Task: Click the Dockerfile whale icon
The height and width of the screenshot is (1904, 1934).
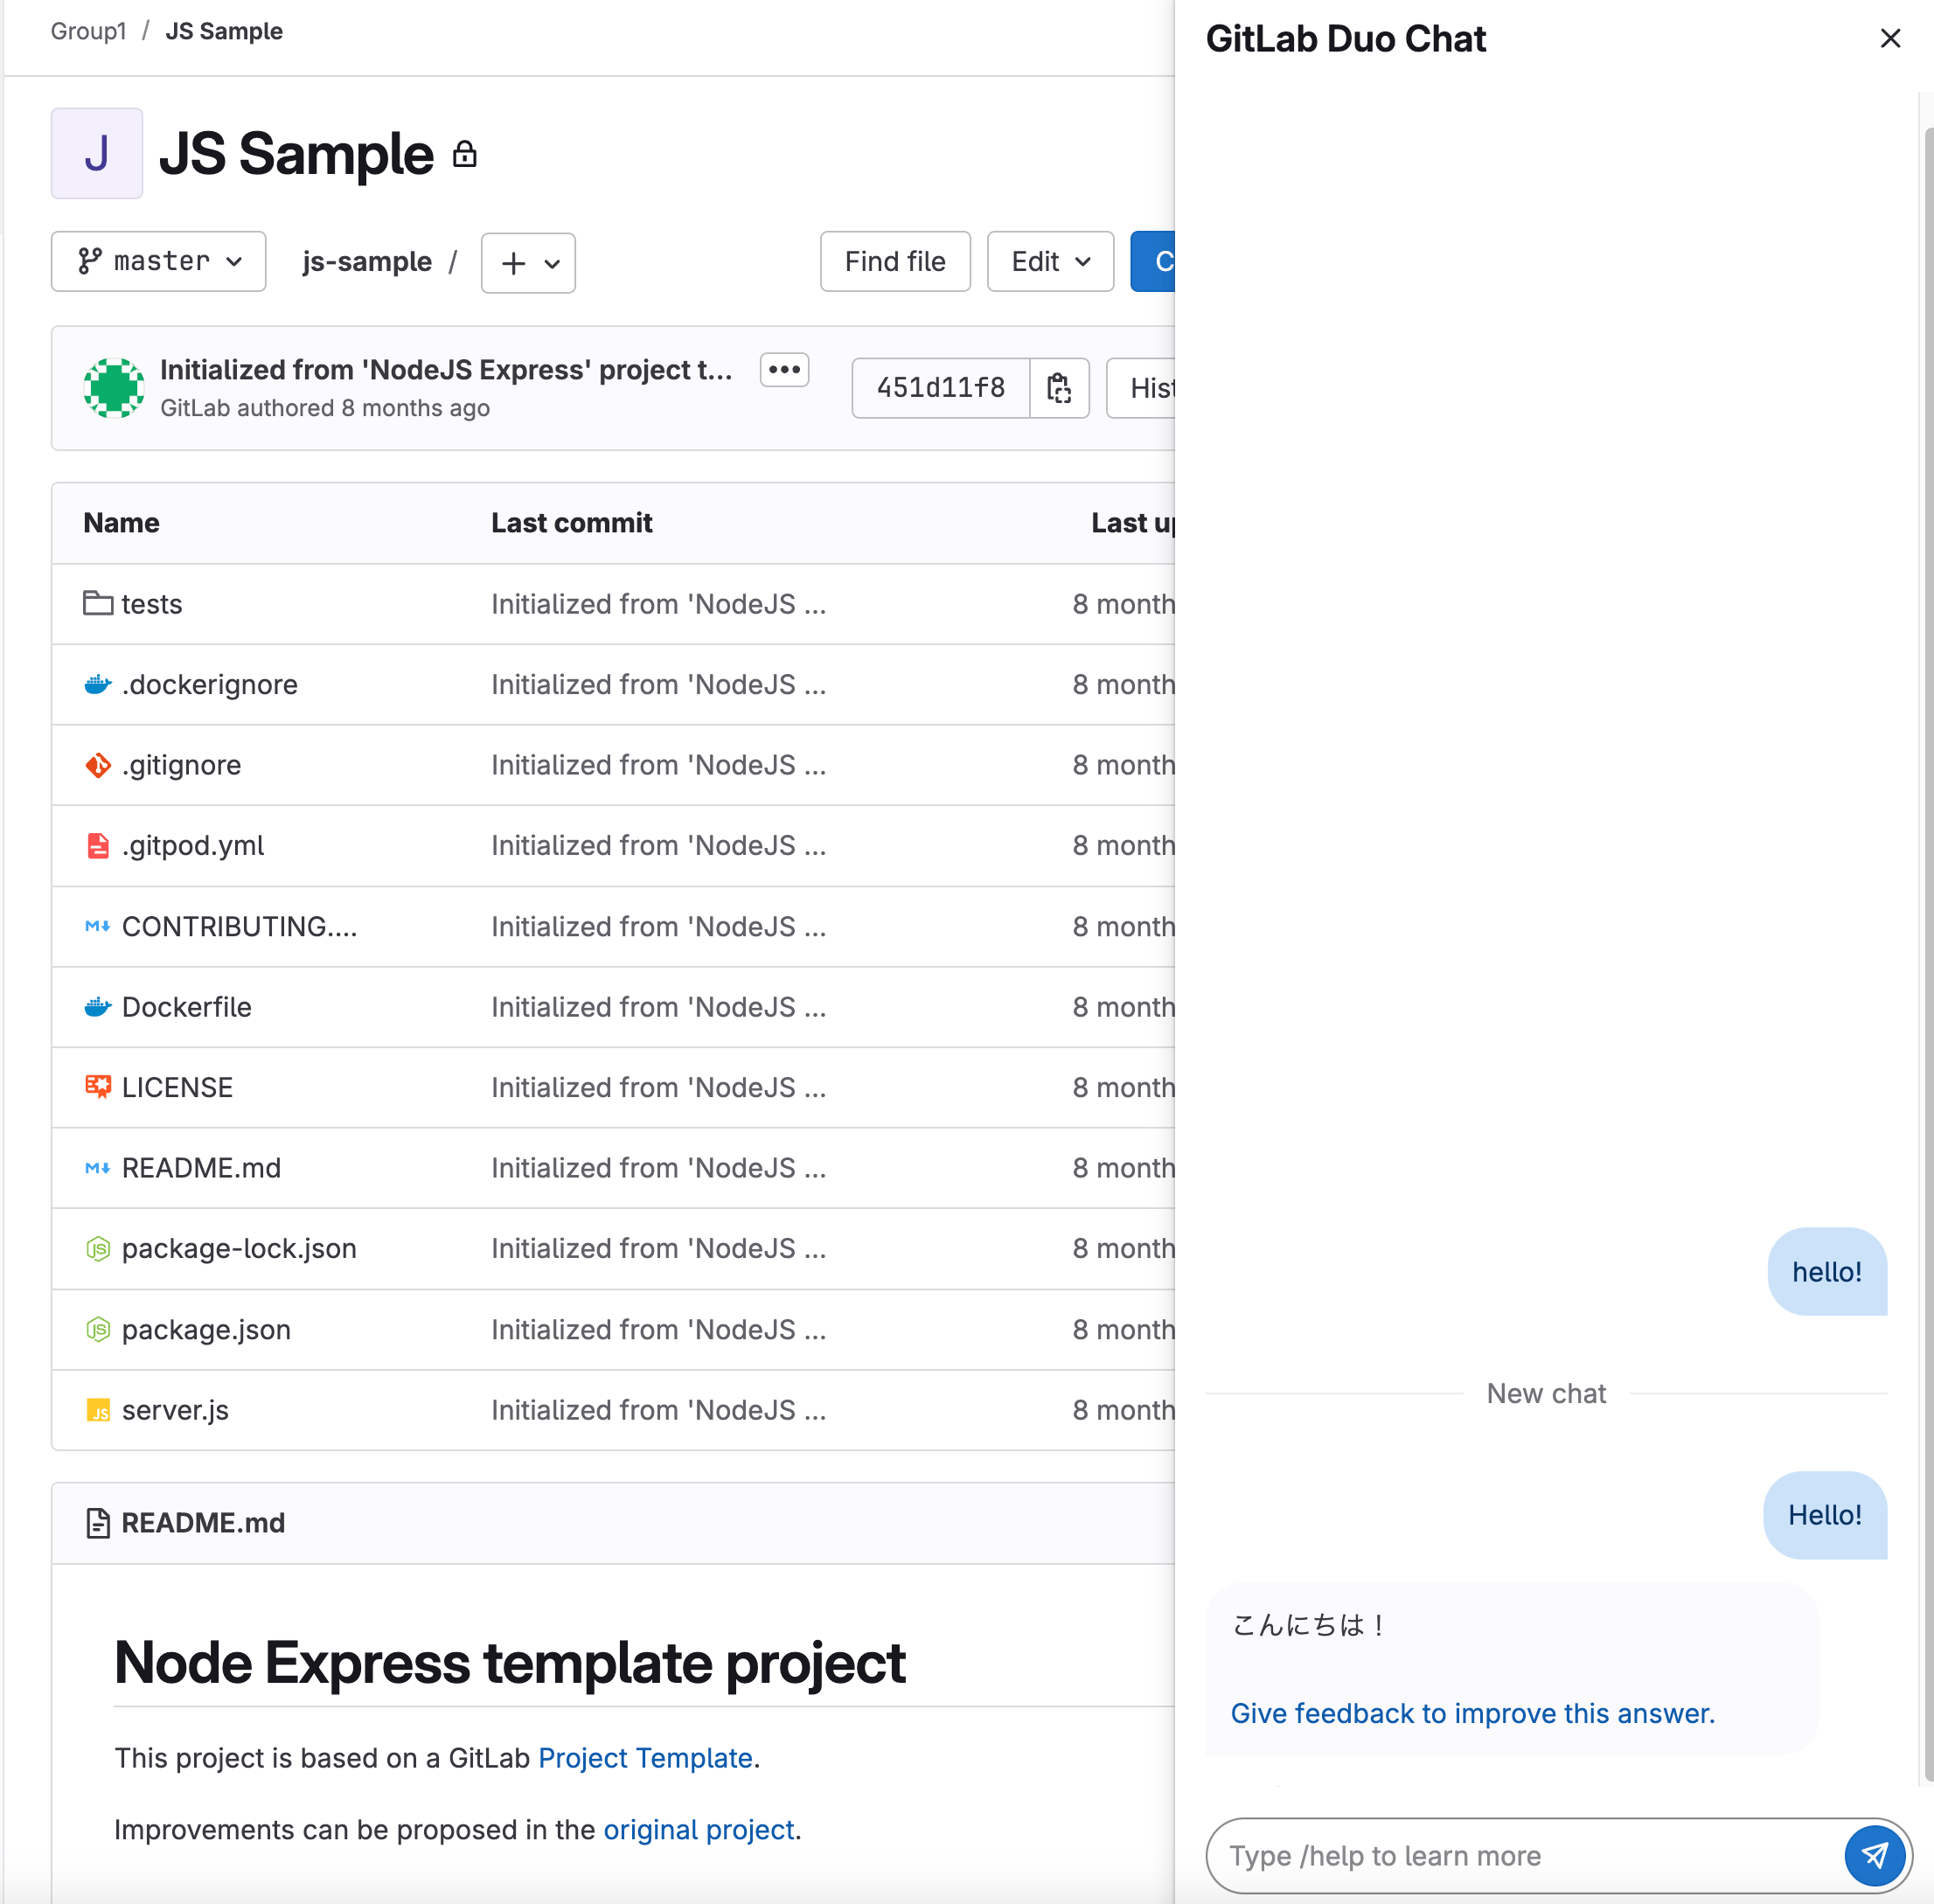Action: tap(97, 1006)
